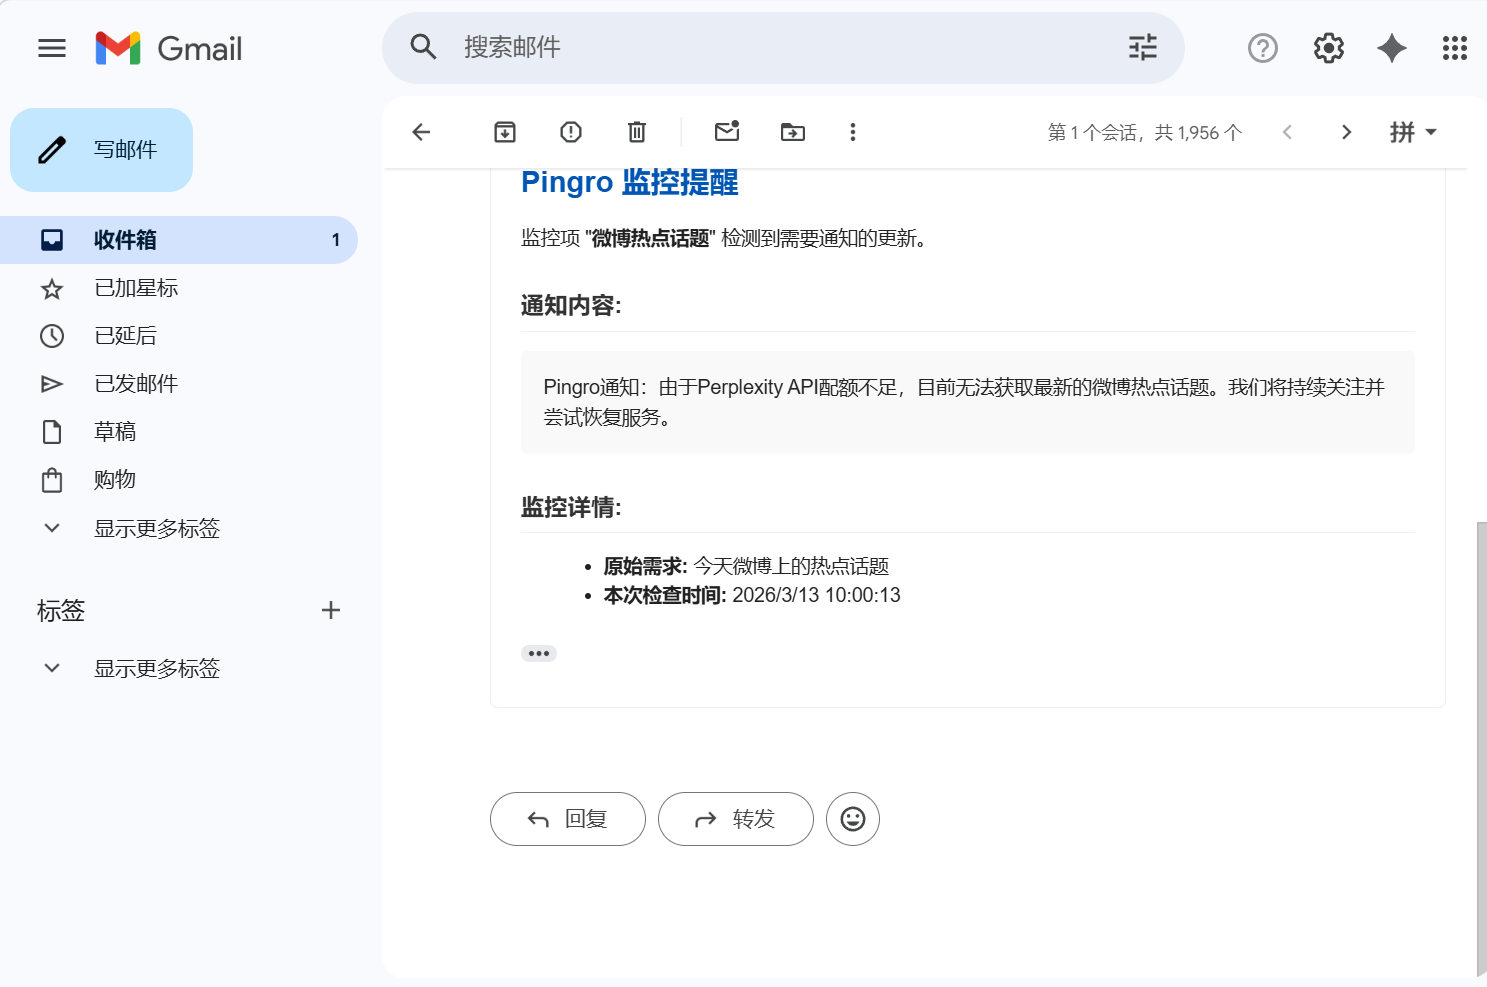Click the 标签 section heading

[x=61, y=610]
